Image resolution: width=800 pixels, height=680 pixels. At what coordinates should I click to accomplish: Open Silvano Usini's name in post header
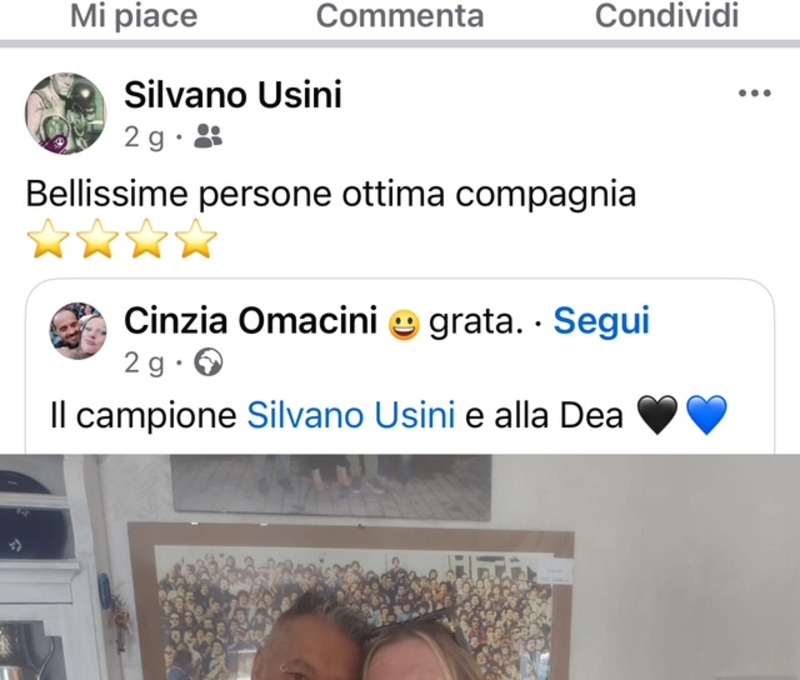tap(233, 95)
